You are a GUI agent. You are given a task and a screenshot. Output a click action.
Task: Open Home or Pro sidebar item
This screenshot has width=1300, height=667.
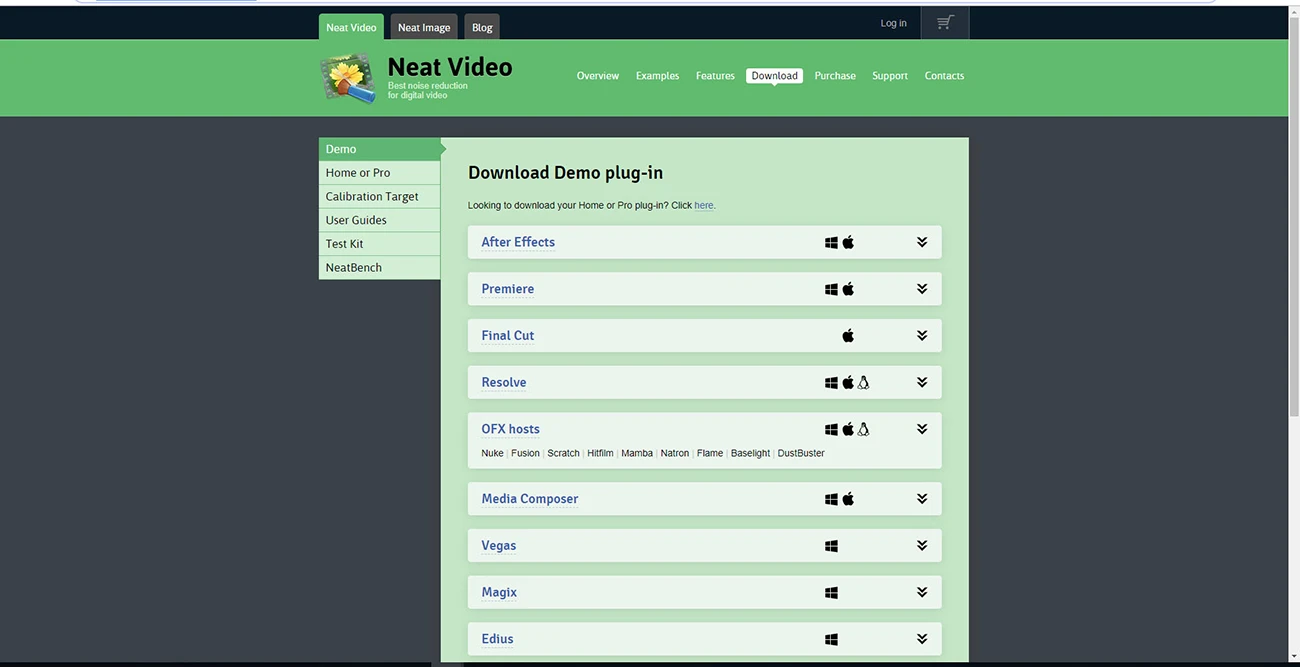(380, 173)
